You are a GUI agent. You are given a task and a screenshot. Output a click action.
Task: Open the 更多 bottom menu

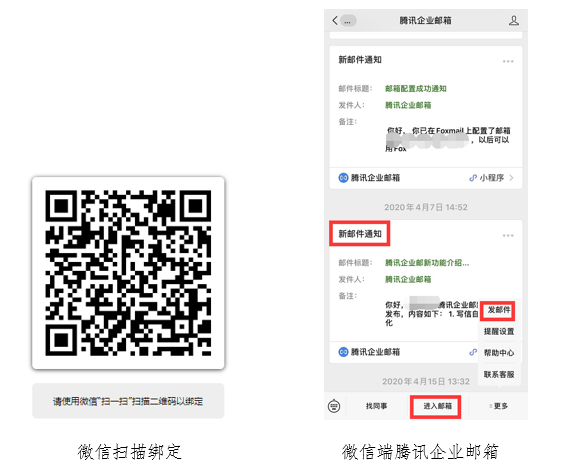tap(498, 406)
